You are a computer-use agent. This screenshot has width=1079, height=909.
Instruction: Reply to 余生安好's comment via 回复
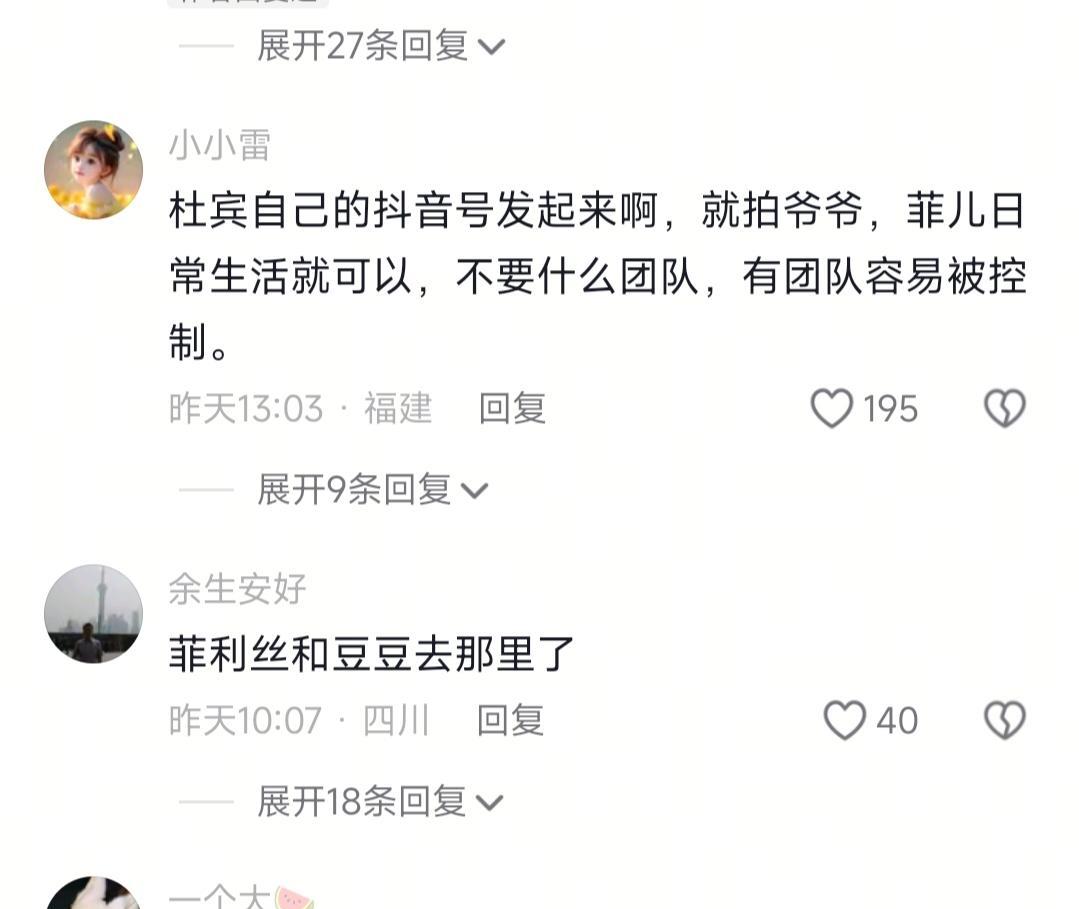(x=511, y=720)
